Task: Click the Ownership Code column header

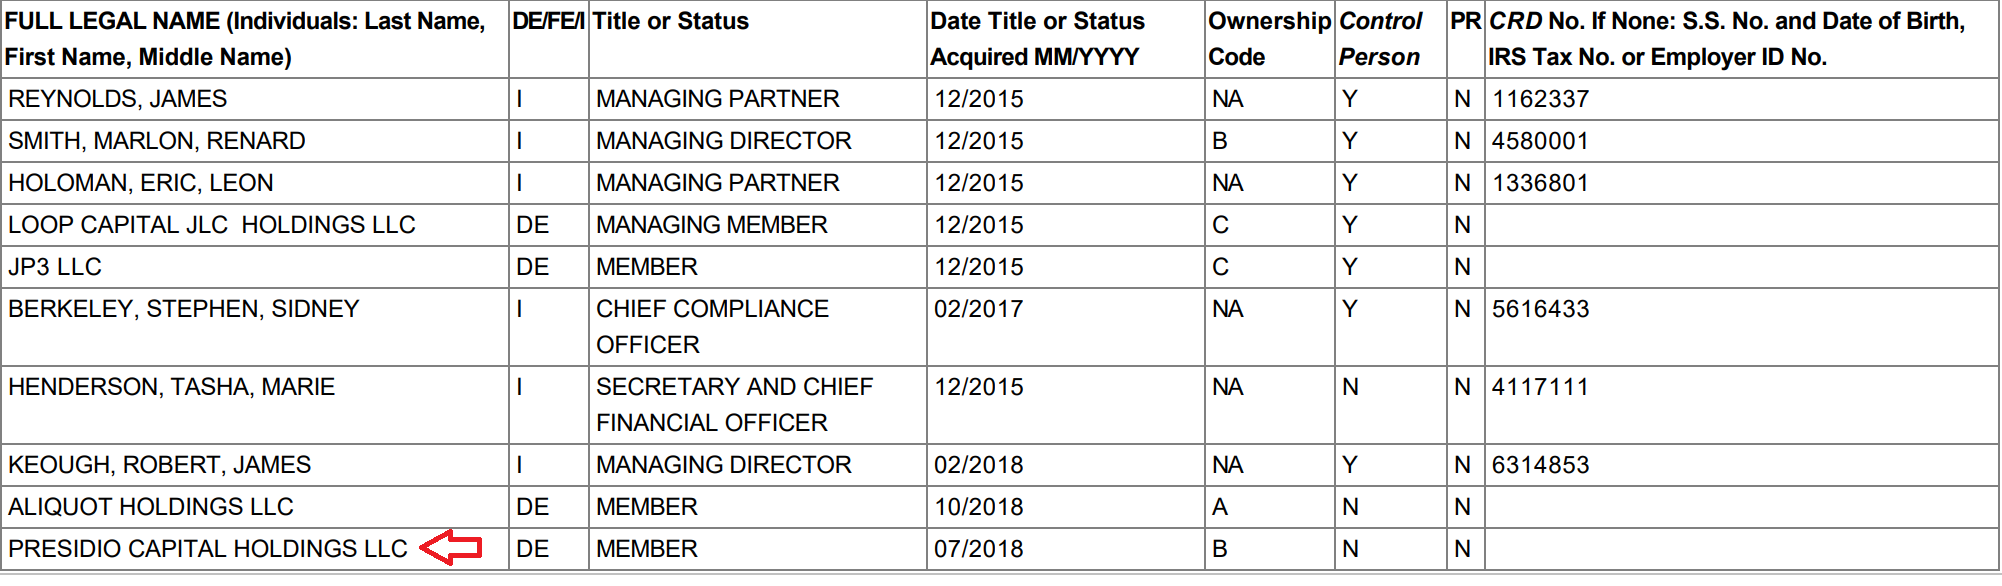Action: tap(1269, 39)
